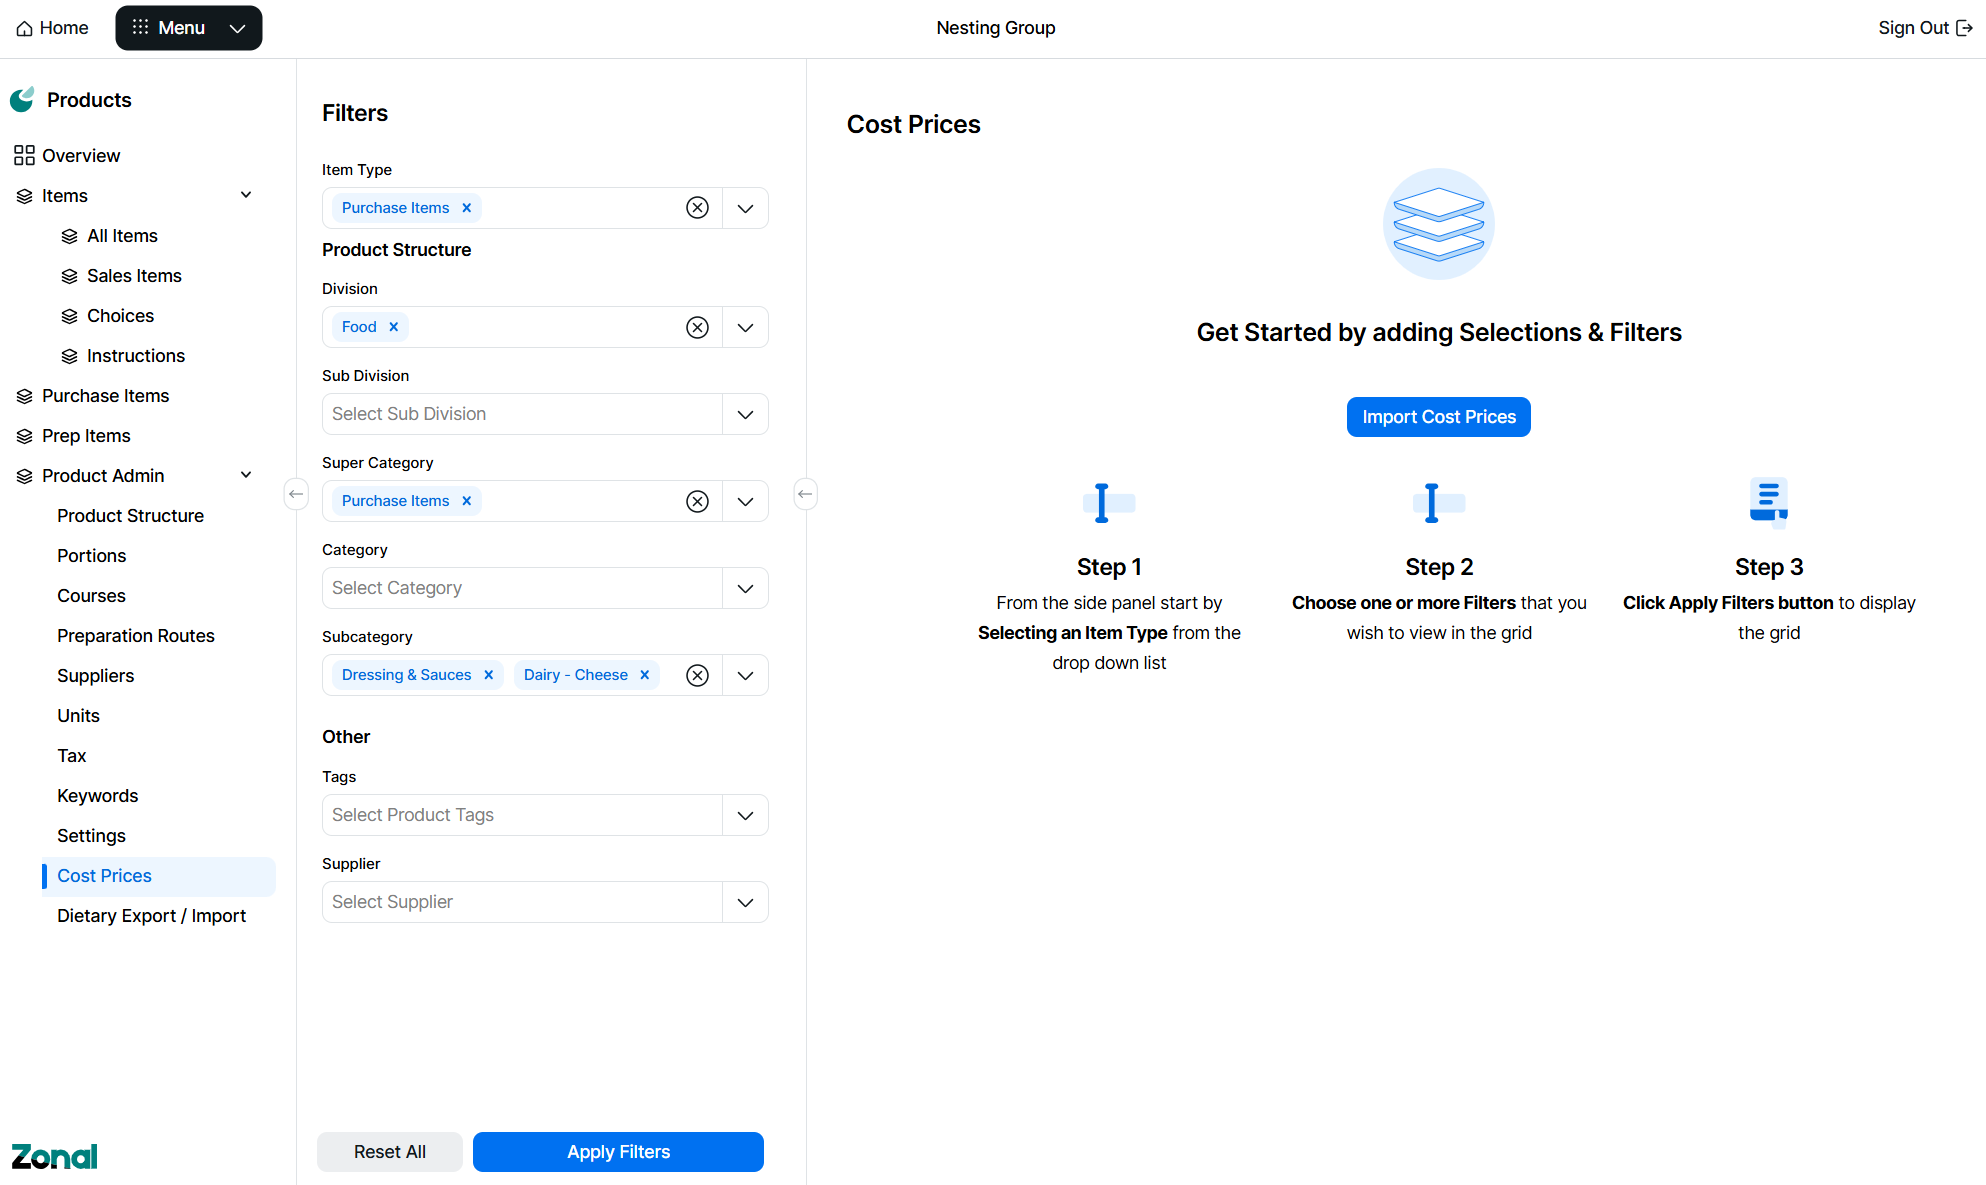The width and height of the screenshot is (1986, 1185).
Task: Open the Sub Division dropdown
Action: tap(745, 414)
